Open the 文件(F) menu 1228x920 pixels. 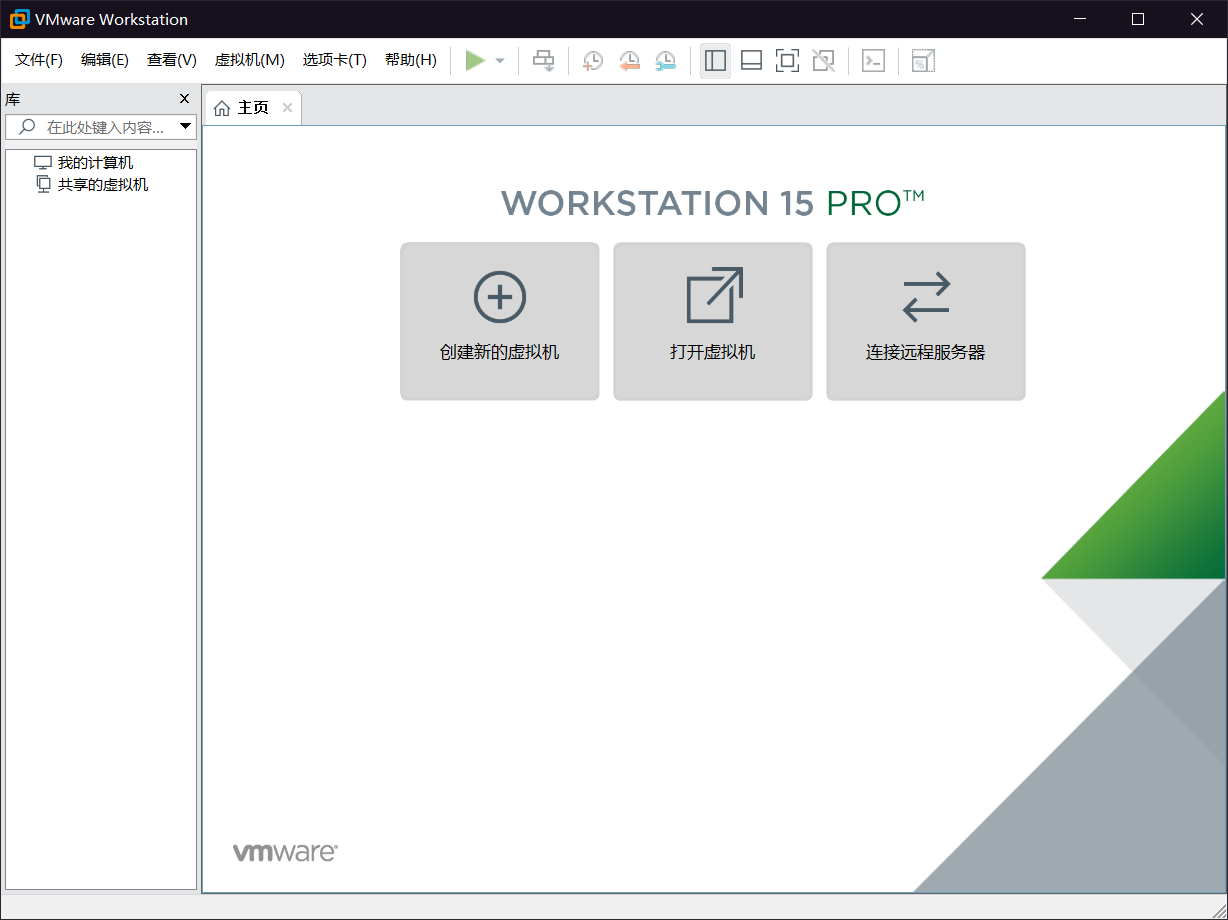click(x=39, y=60)
